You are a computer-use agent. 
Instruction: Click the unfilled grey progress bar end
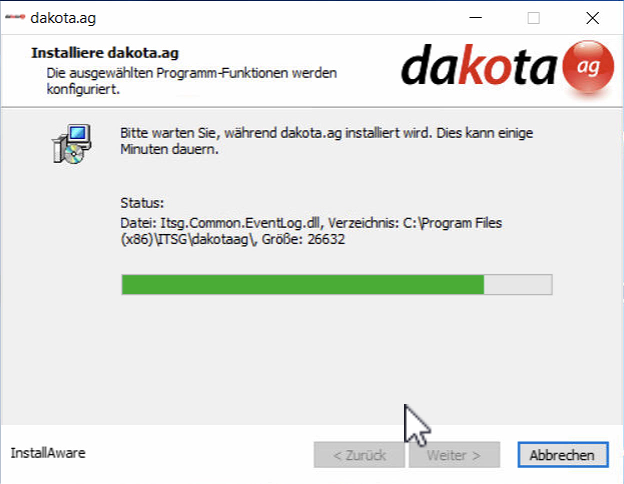518,285
